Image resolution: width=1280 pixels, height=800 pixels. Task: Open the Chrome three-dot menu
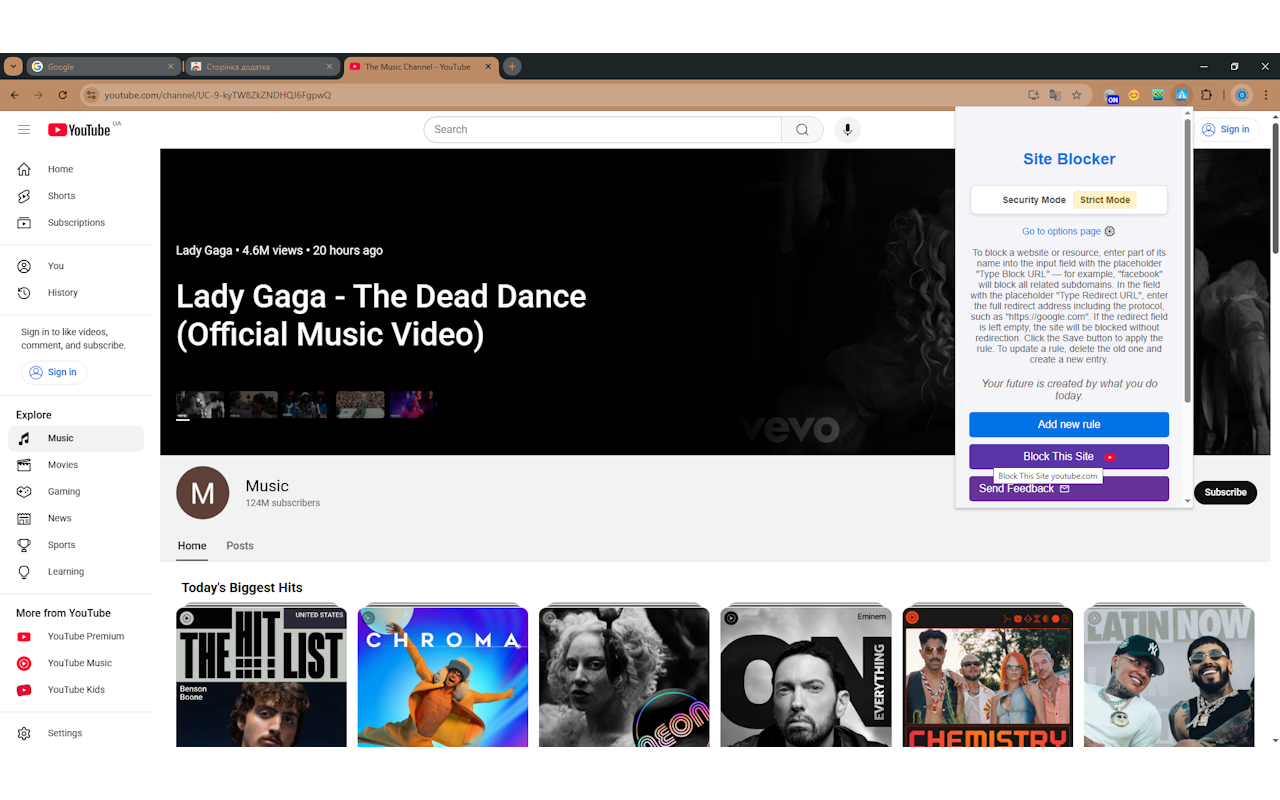[x=1265, y=95]
